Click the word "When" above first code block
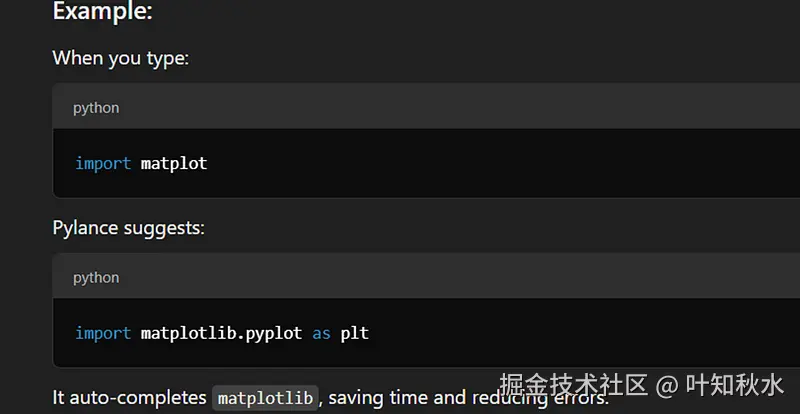Screen dimensions: 800x414 [x=78, y=58]
